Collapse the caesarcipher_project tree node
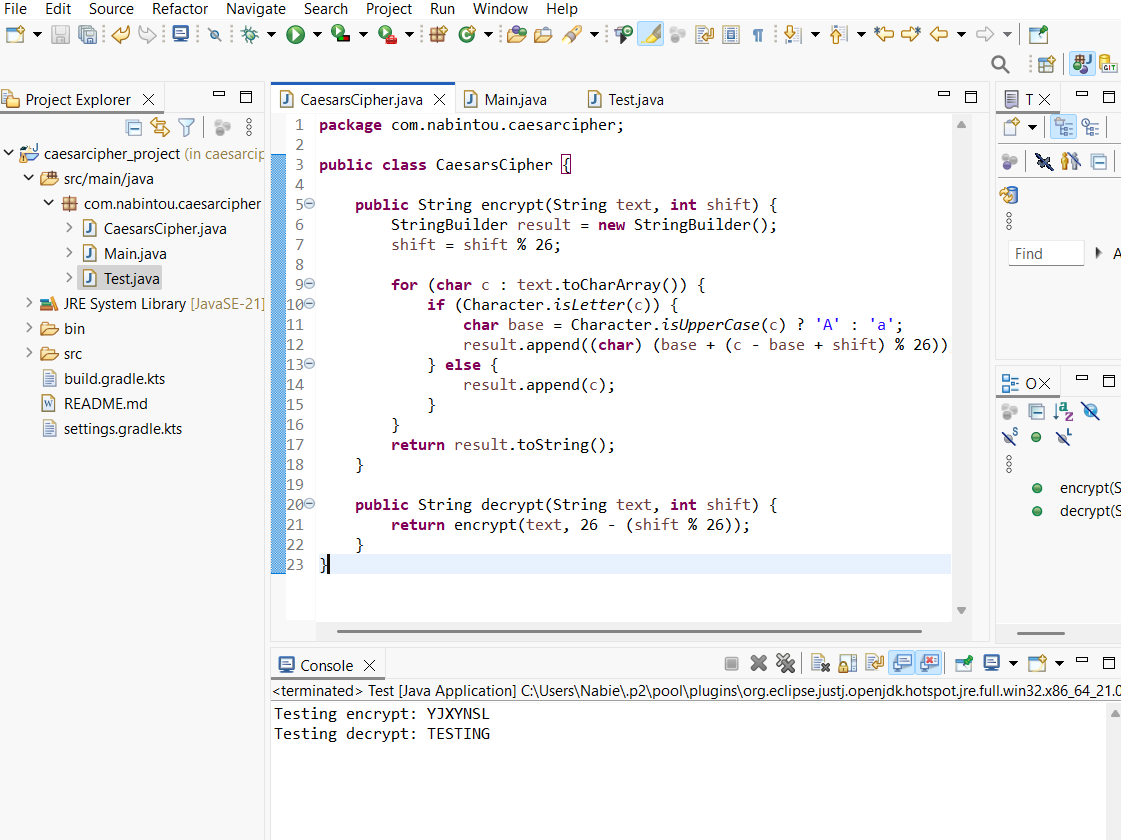Viewport: 1121px width, 840px height. tap(9, 153)
